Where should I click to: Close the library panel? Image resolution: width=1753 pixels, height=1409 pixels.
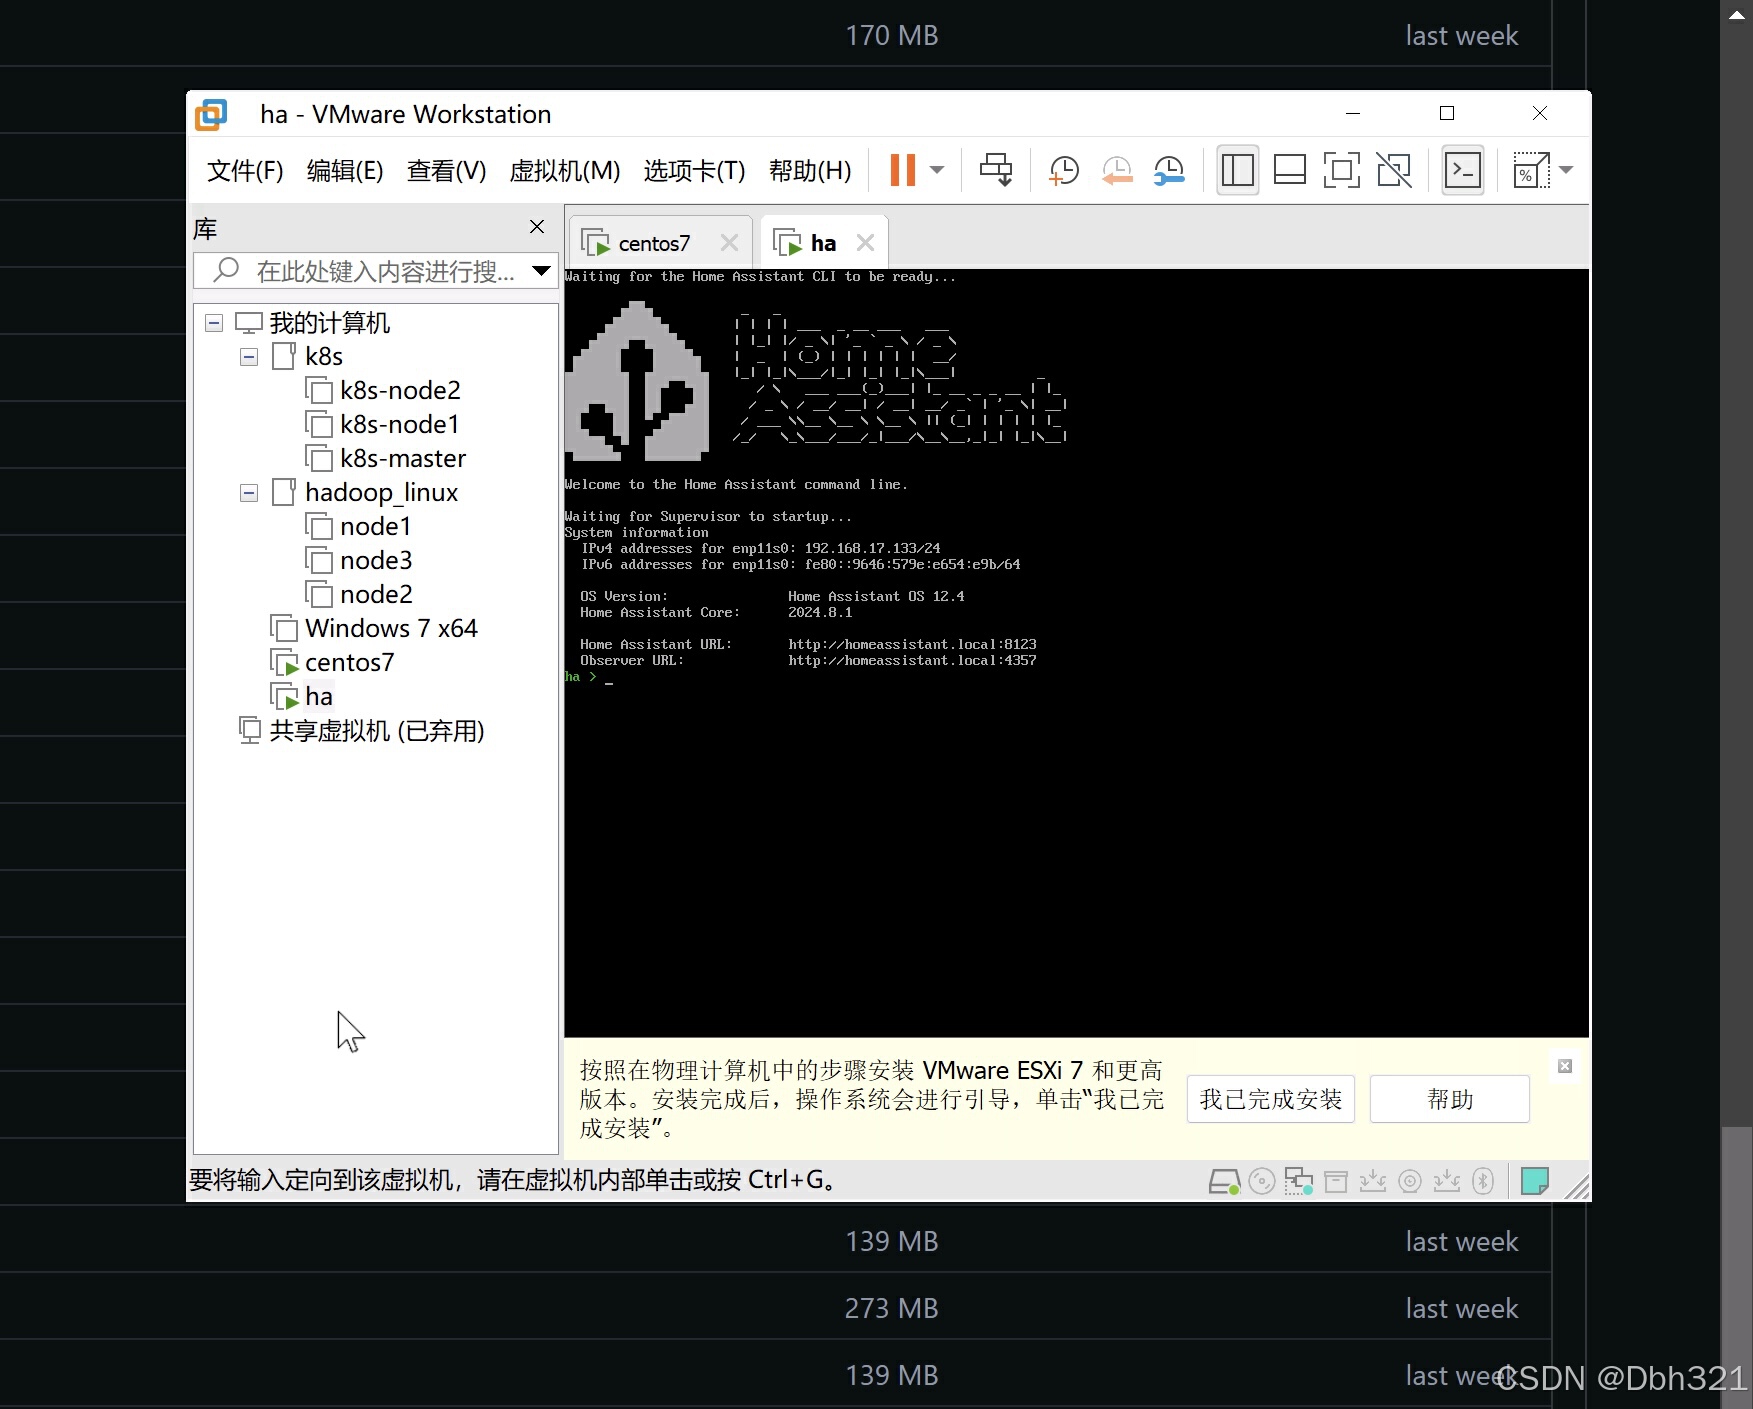tap(537, 227)
